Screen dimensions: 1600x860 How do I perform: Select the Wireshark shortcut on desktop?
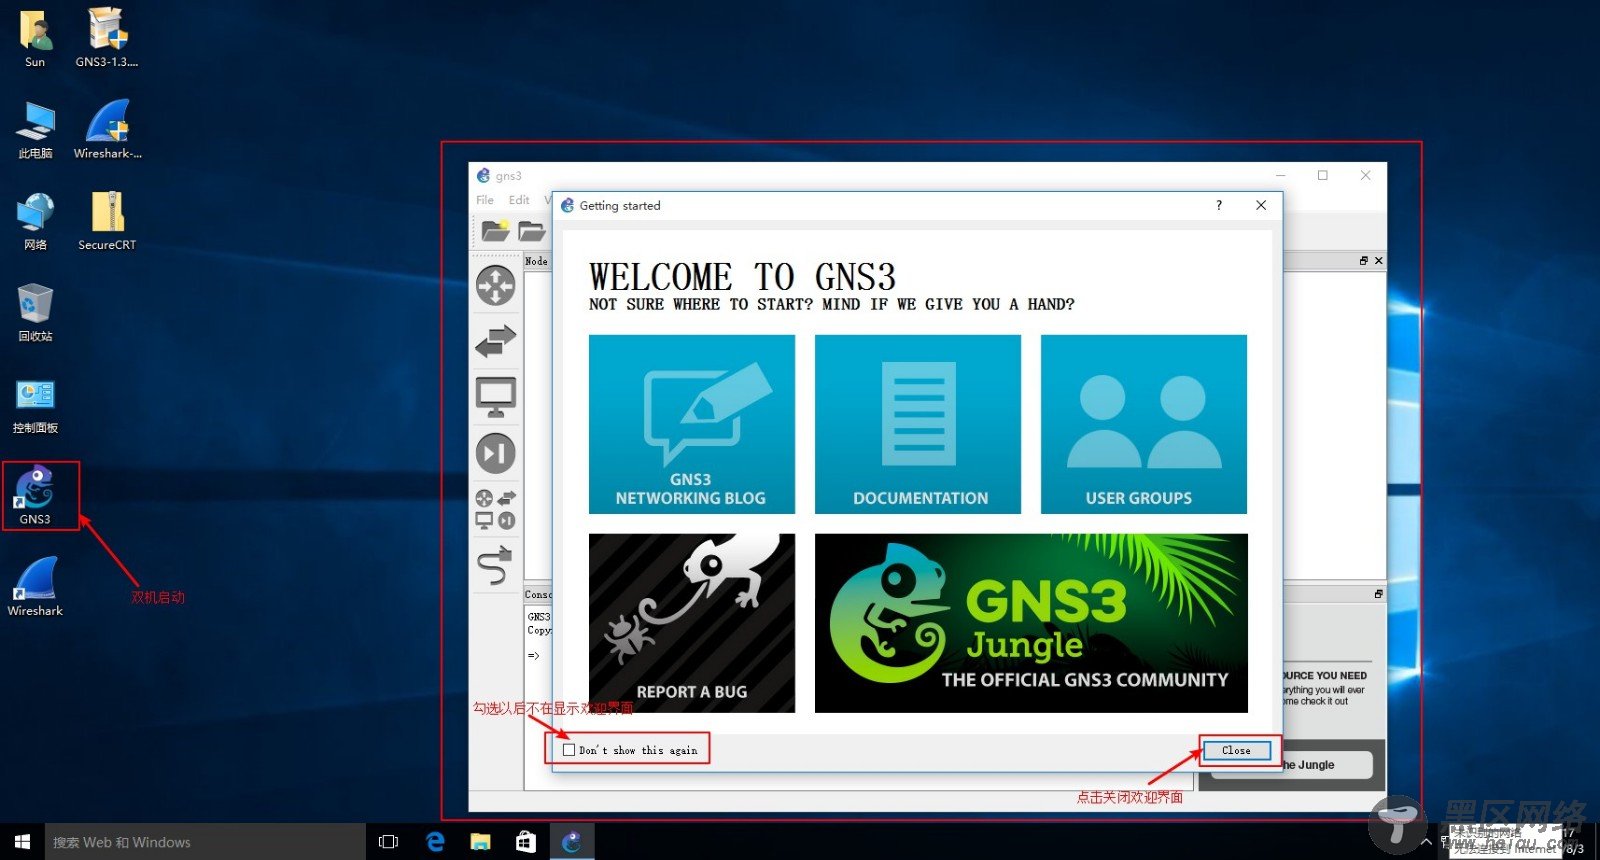click(35, 586)
